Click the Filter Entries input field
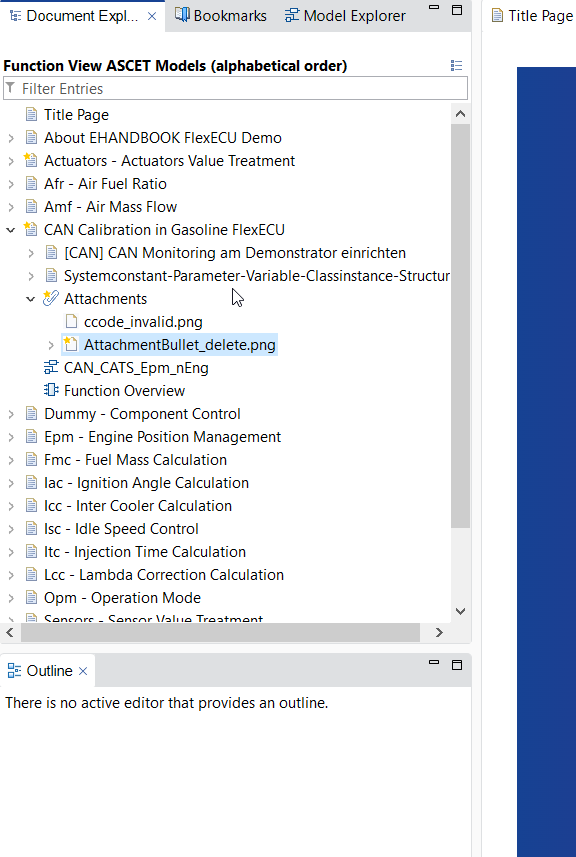This screenshot has height=857, width=576. click(x=236, y=89)
